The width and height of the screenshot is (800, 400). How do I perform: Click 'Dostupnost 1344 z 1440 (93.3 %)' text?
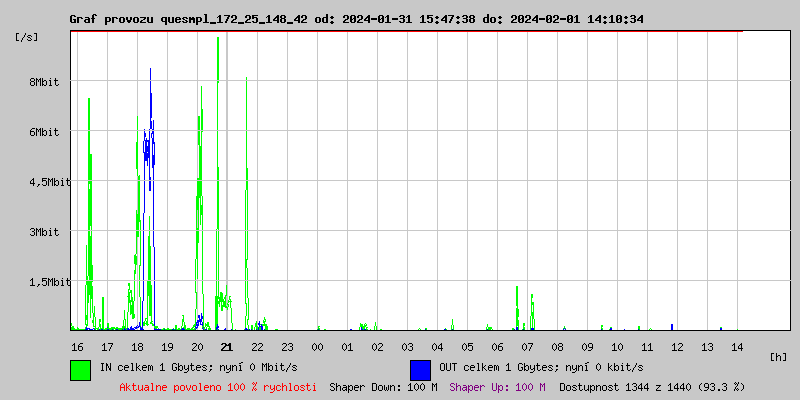click(x=652, y=387)
